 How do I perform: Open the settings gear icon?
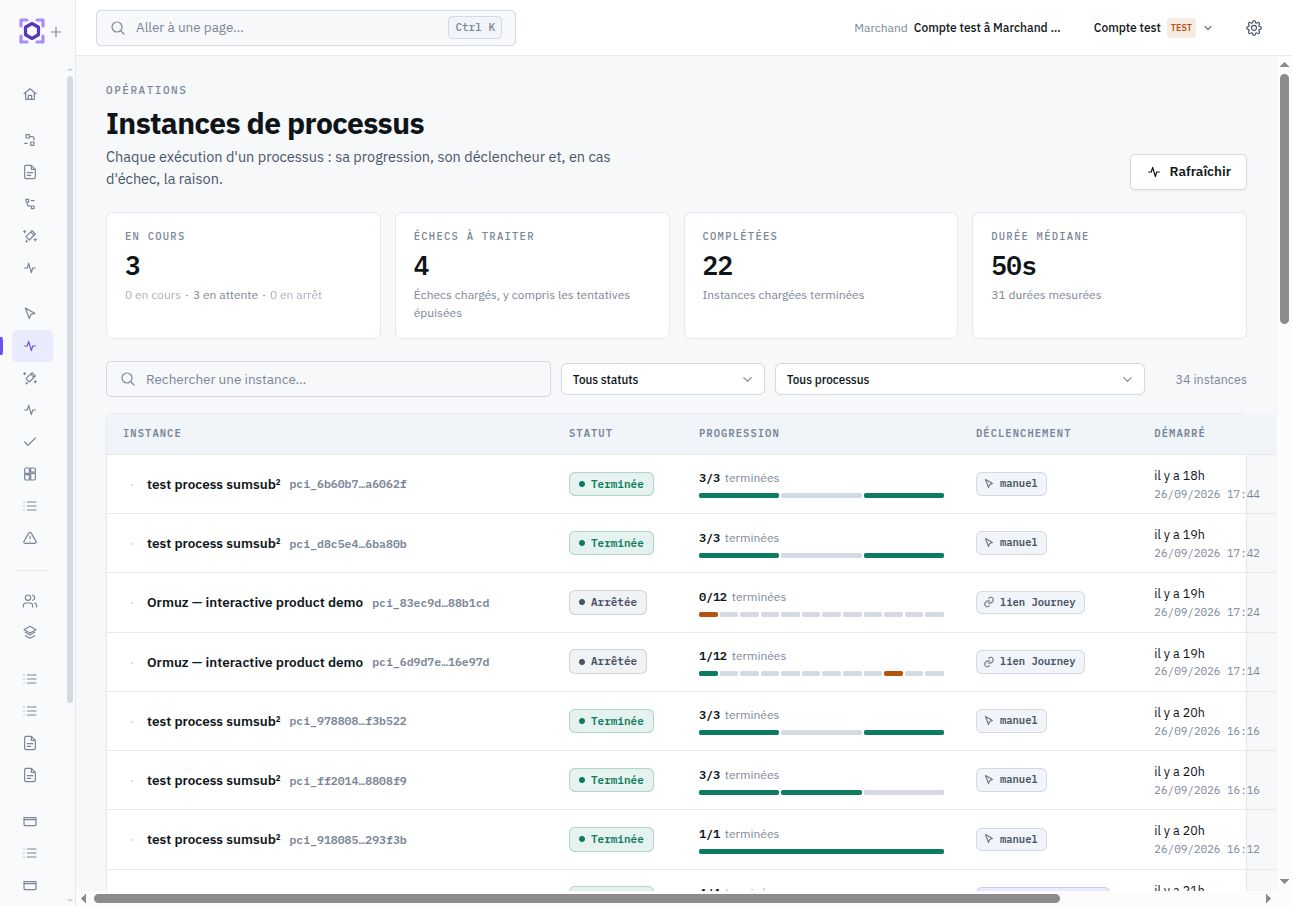pos(1254,28)
